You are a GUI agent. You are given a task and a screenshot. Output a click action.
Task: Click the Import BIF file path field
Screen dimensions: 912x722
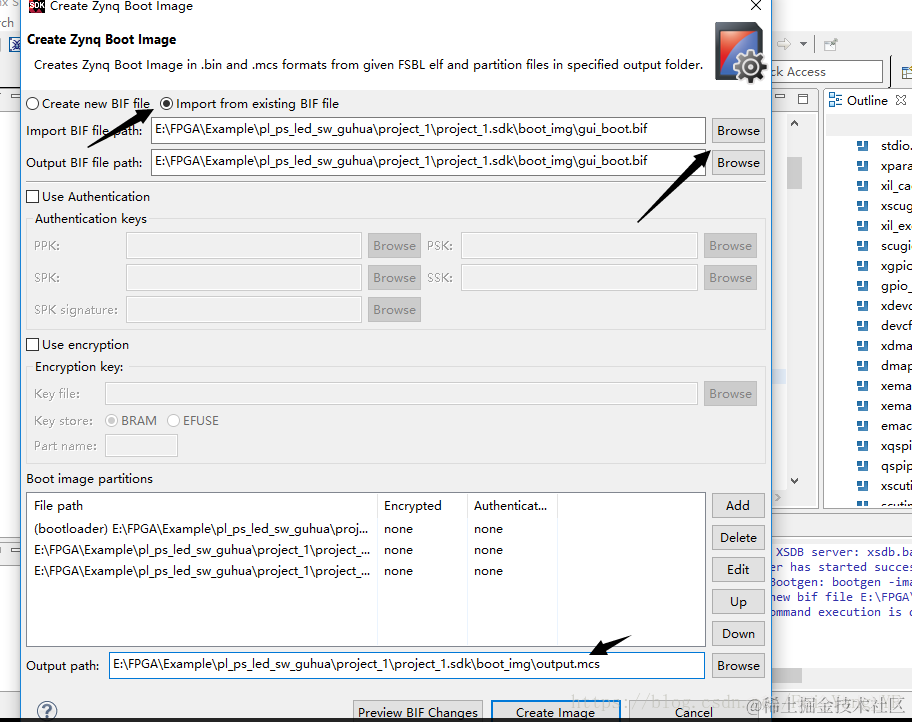[x=428, y=130]
